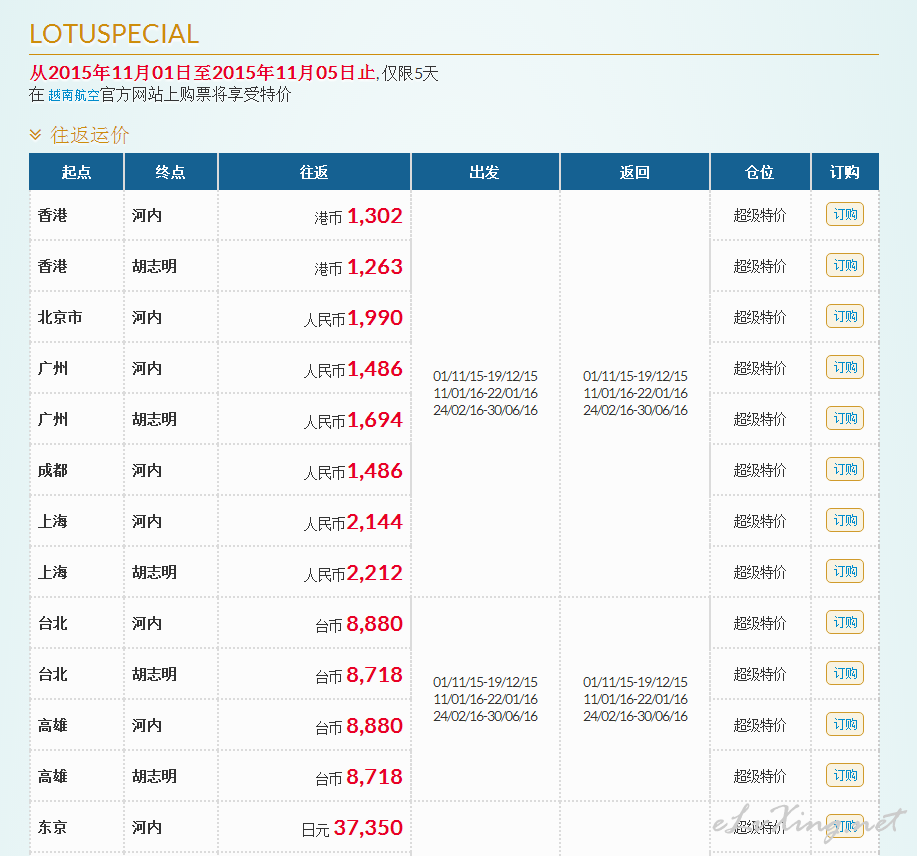The image size is (917, 856).
Task: Open the 越南航空 link
Action: 74,95
